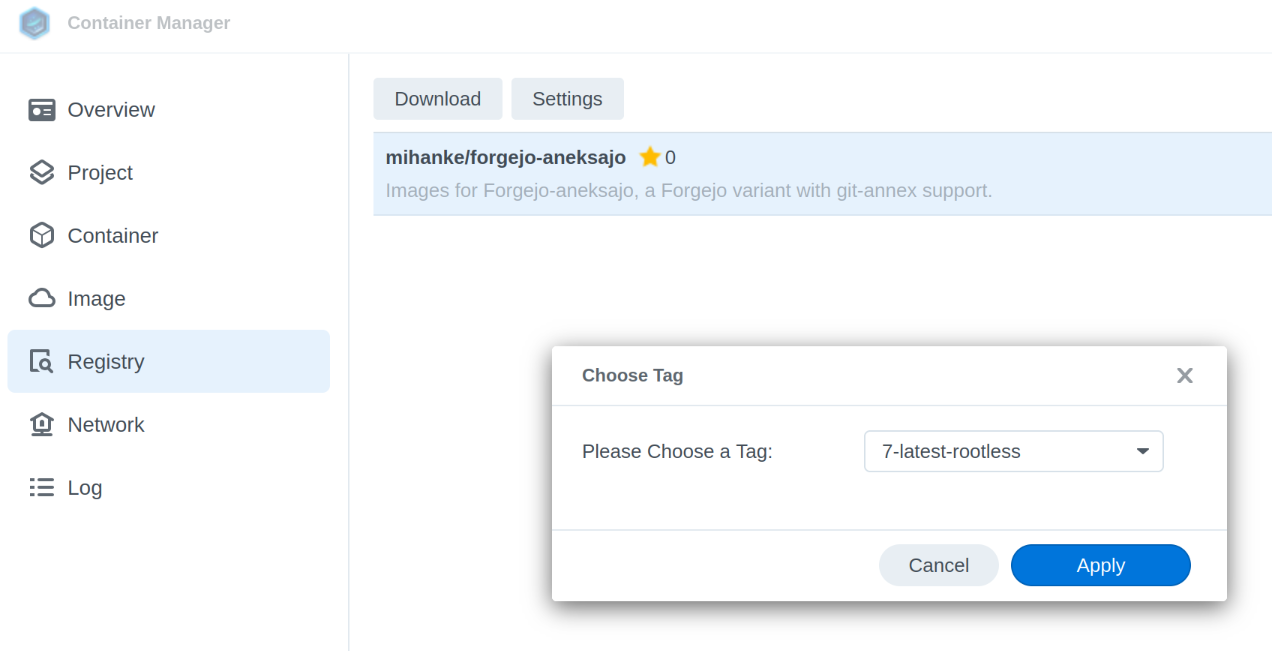Click the Container cube icon
Image resolution: width=1272 pixels, height=651 pixels.
coord(41,236)
